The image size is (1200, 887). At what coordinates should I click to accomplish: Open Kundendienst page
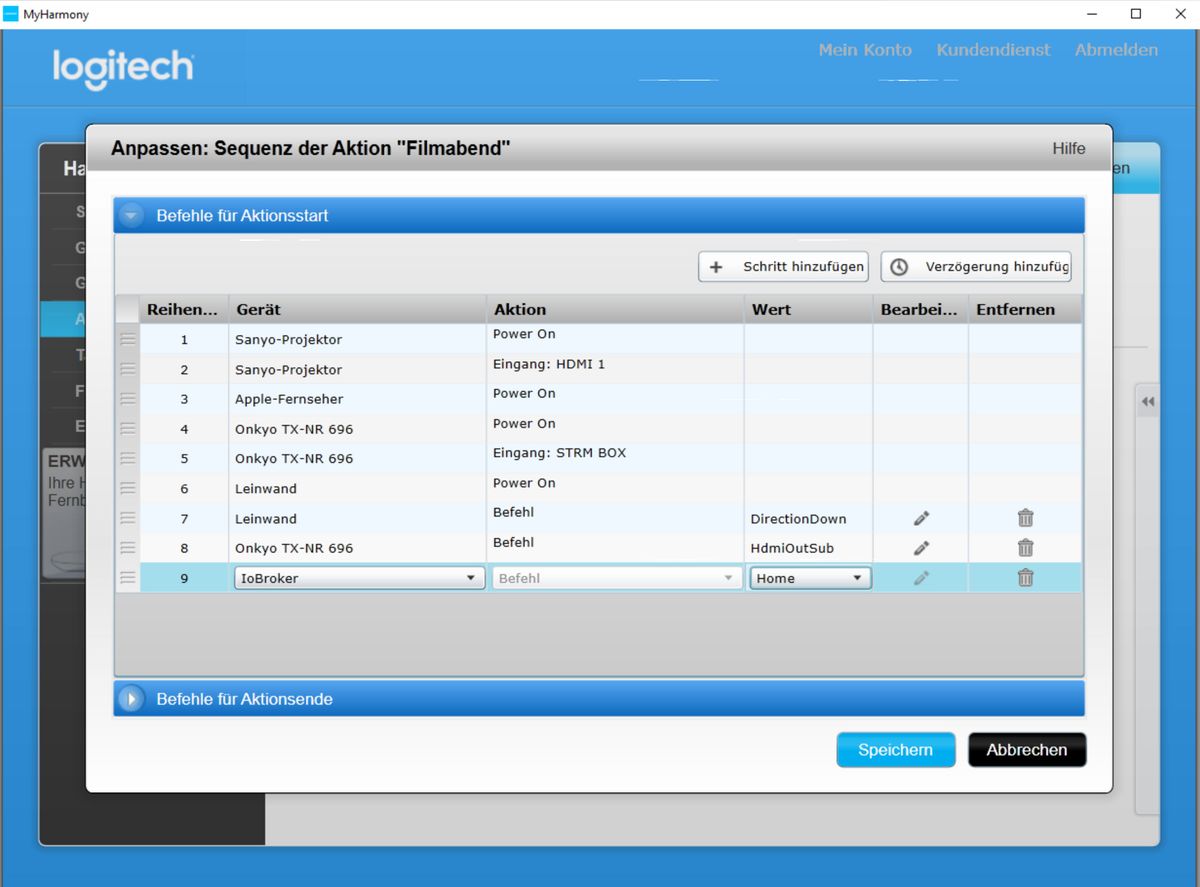point(993,50)
